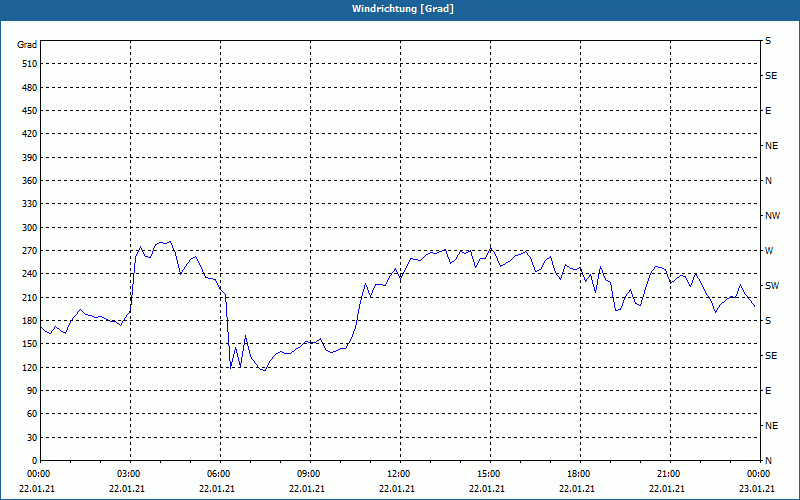800x500 pixels.
Task: Click the 'E' compass label level with 90
Action: pyautogui.click(x=768, y=391)
